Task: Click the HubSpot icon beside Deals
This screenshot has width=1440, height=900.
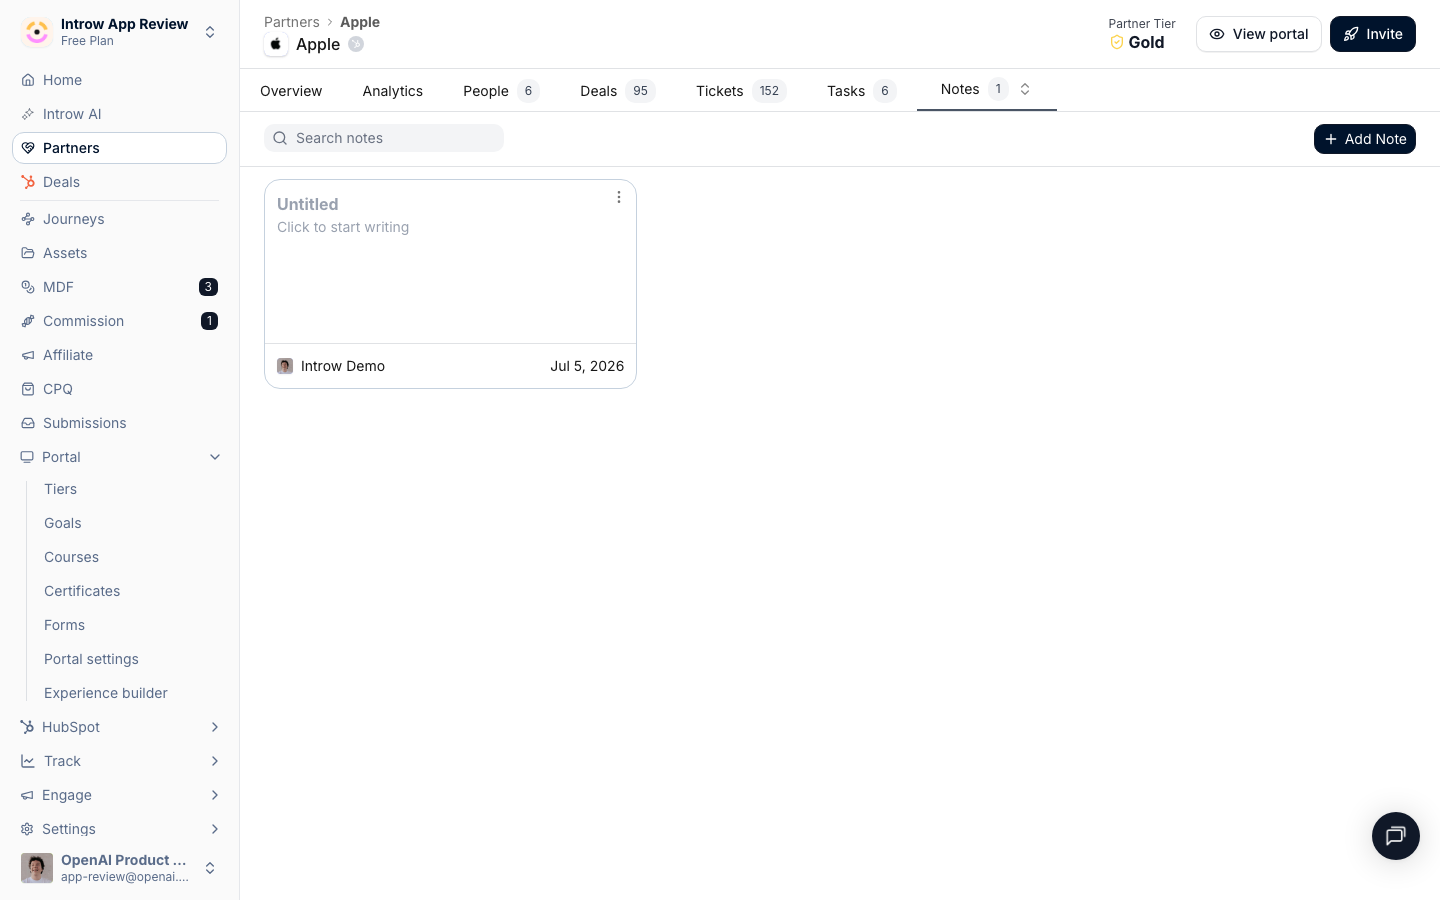Action: 28,182
